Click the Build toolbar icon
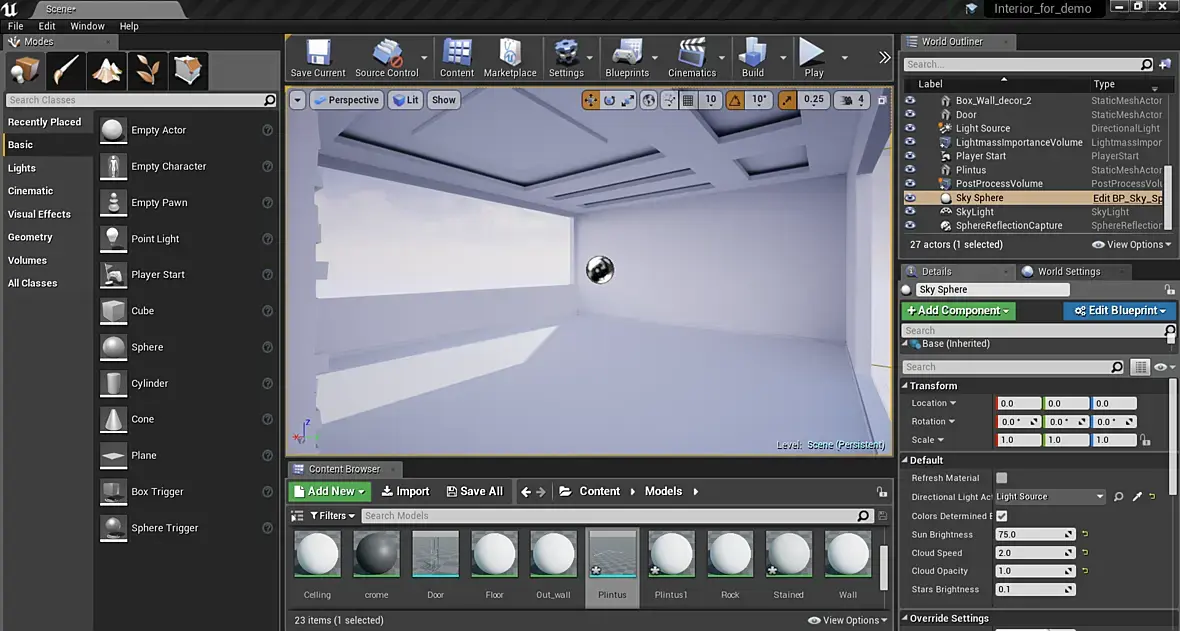The height and width of the screenshot is (631, 1180). point(753,59)
